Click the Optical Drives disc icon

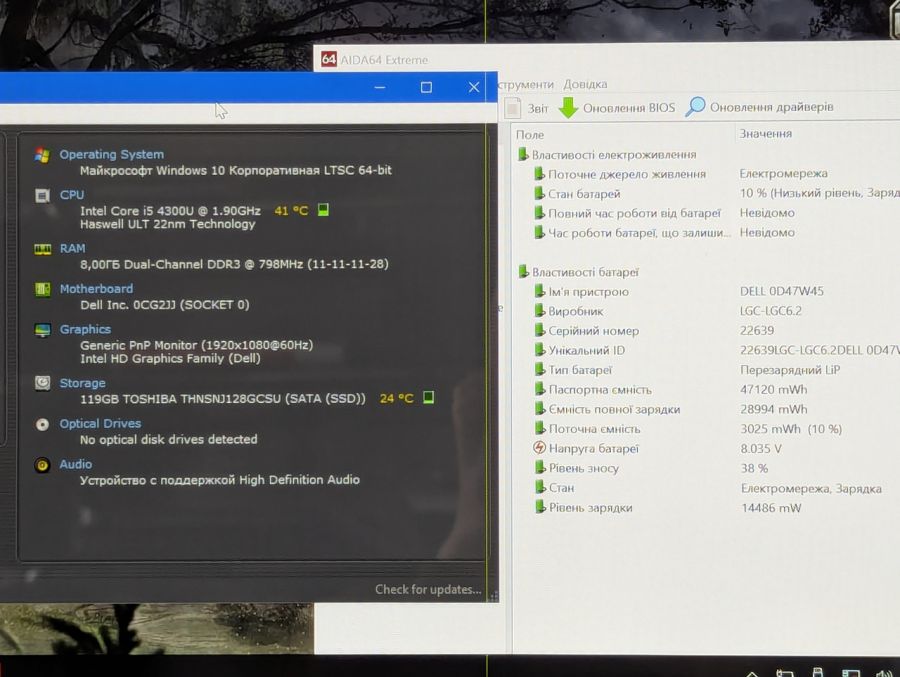pos(42,424)
